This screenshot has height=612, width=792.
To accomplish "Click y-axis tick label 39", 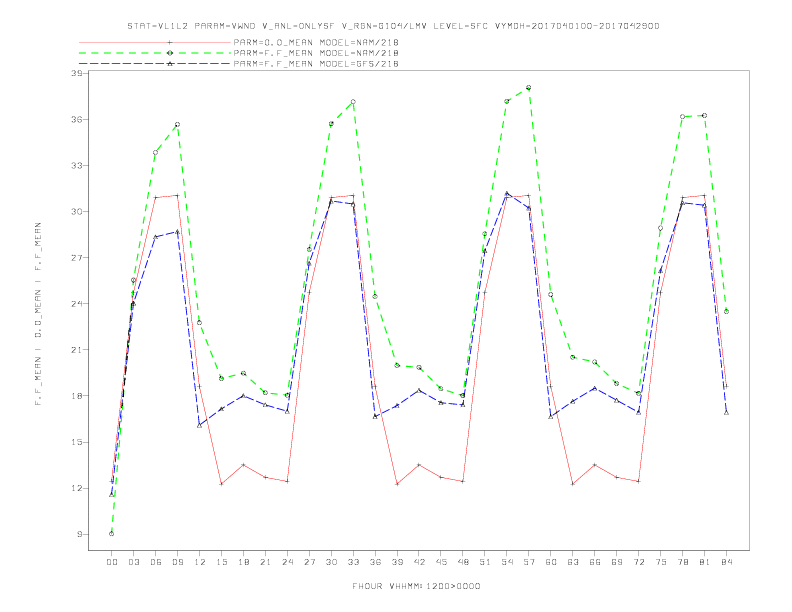I will pyautogui.click(x=77, y=73).
